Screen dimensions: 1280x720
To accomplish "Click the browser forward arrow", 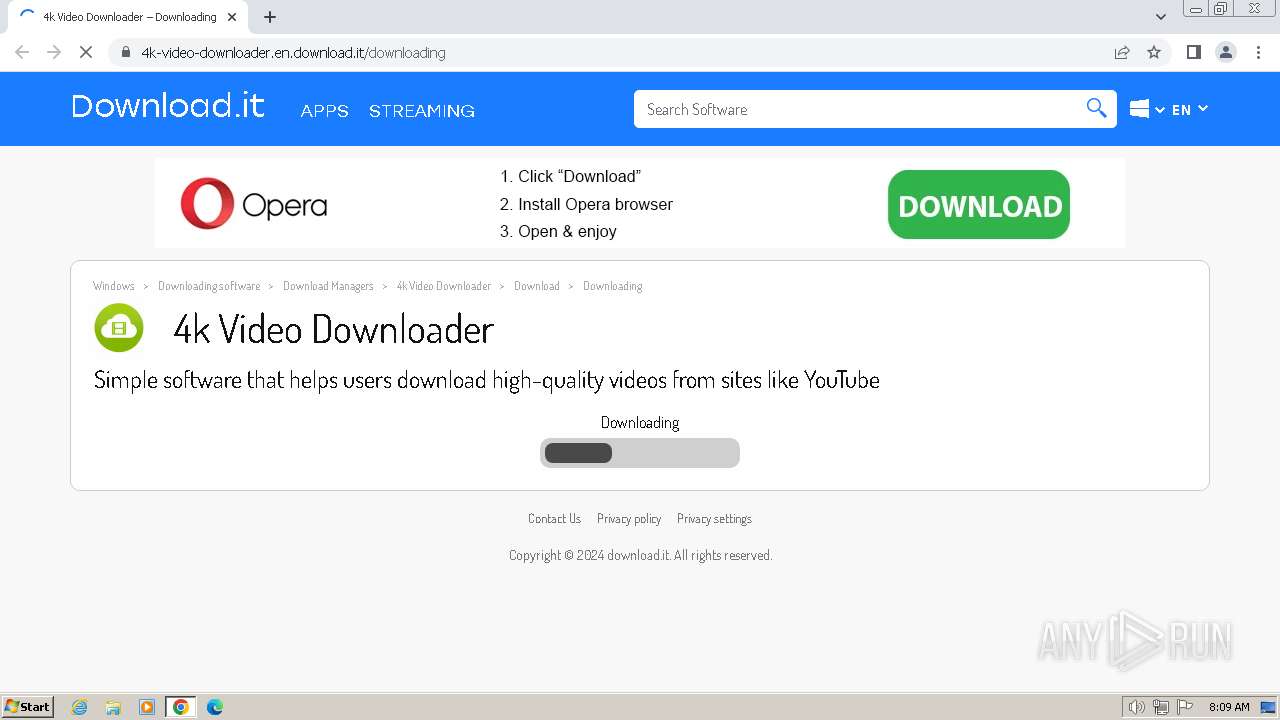I will click(x=54, y=52).
